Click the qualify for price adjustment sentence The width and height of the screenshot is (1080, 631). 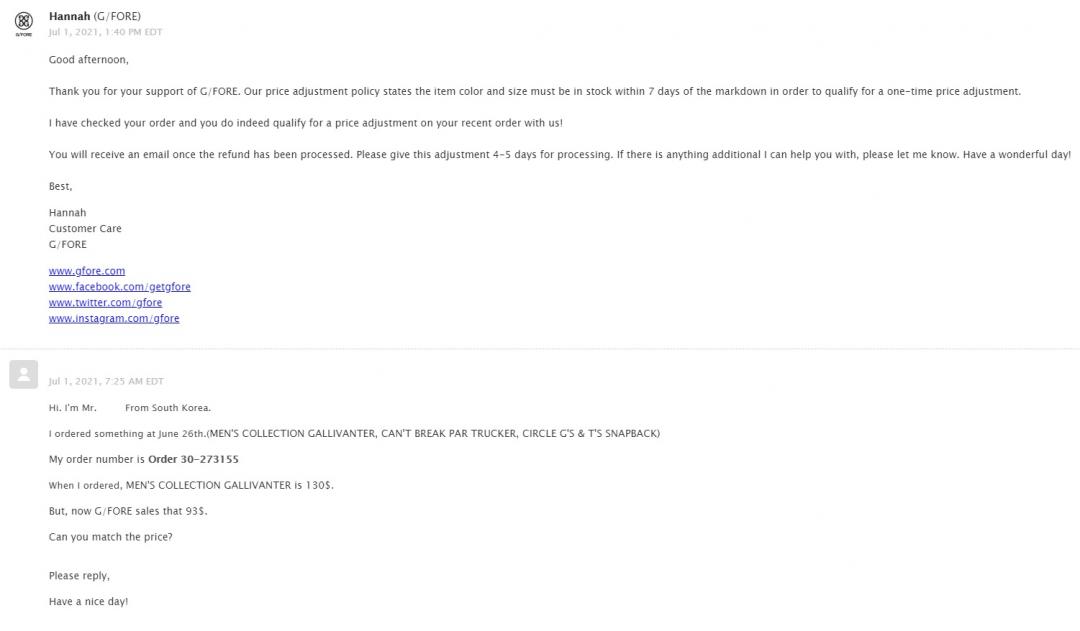pyautogui.click(x=306, y=123)
